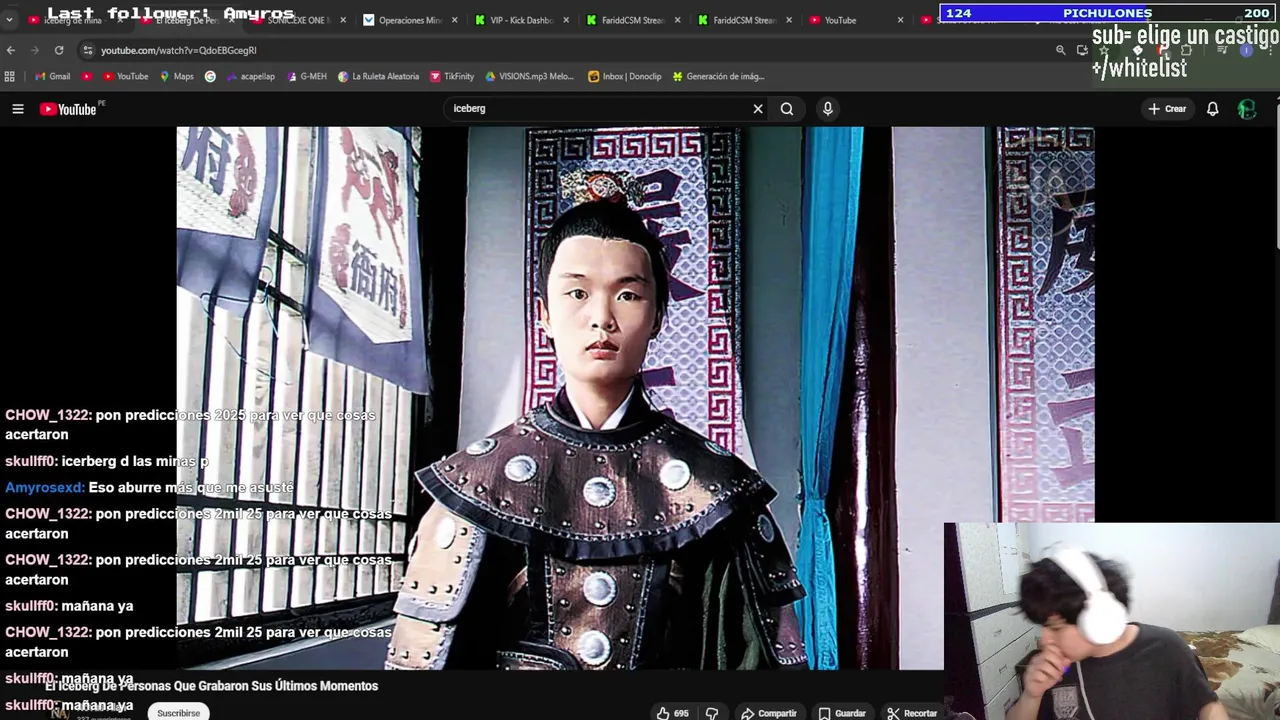Subscribe with the Suscribirse button
This screenshot has height=720, width=1280.
178,713
